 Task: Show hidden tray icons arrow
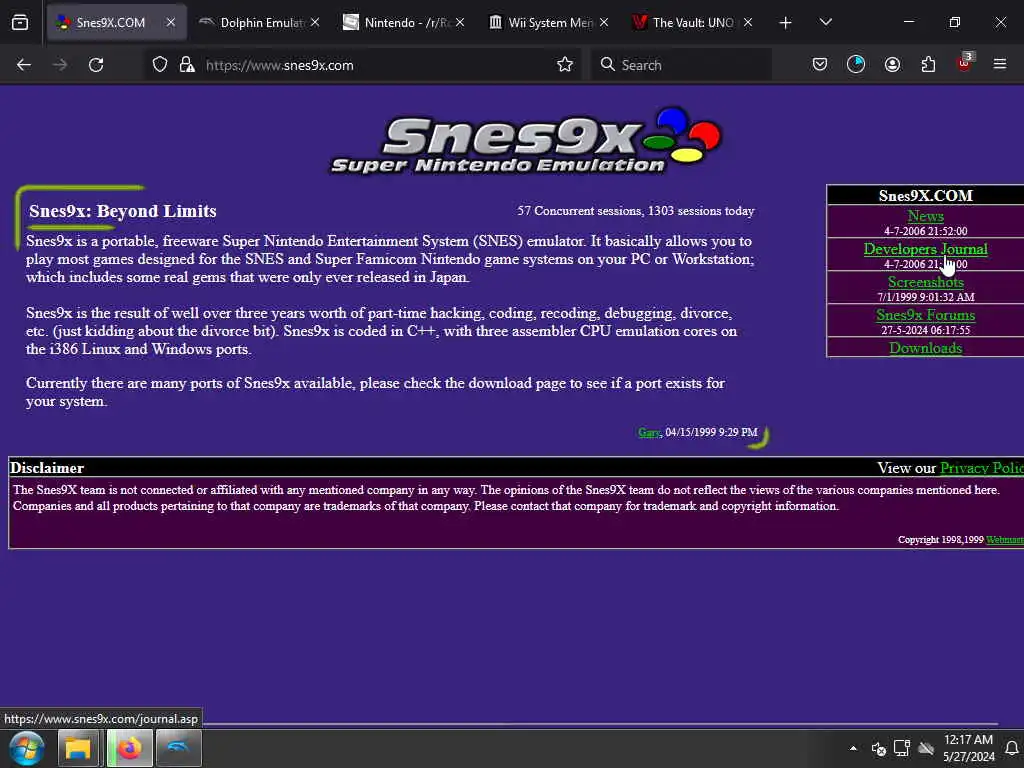(853, 748)
